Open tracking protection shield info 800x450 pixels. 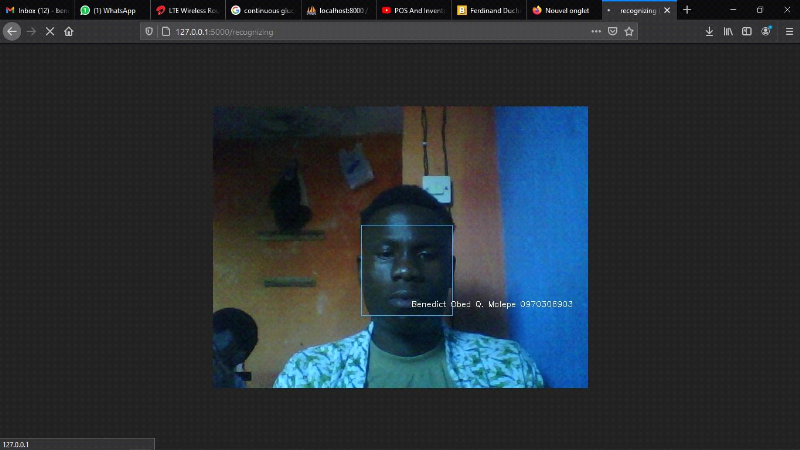pos(148,32)
